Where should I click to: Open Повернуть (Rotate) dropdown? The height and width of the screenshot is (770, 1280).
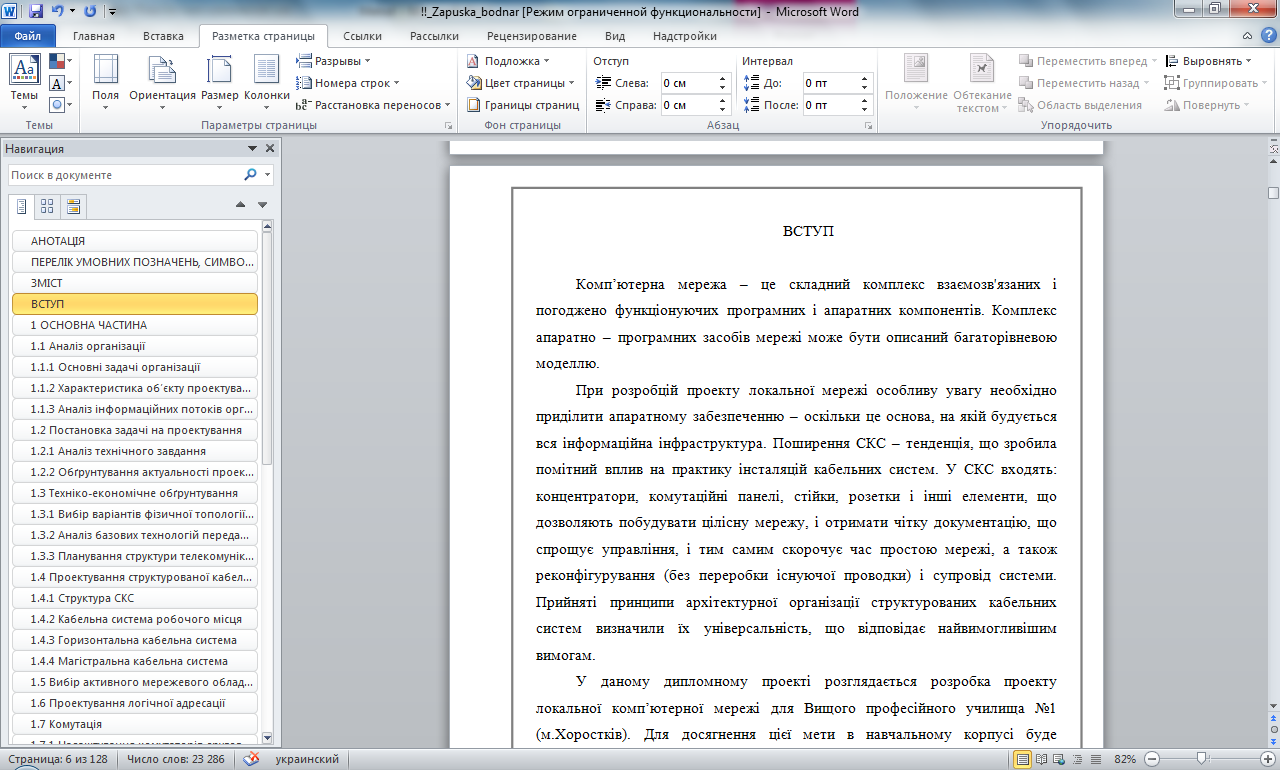pyautogui.click(x=1208, y=105)
